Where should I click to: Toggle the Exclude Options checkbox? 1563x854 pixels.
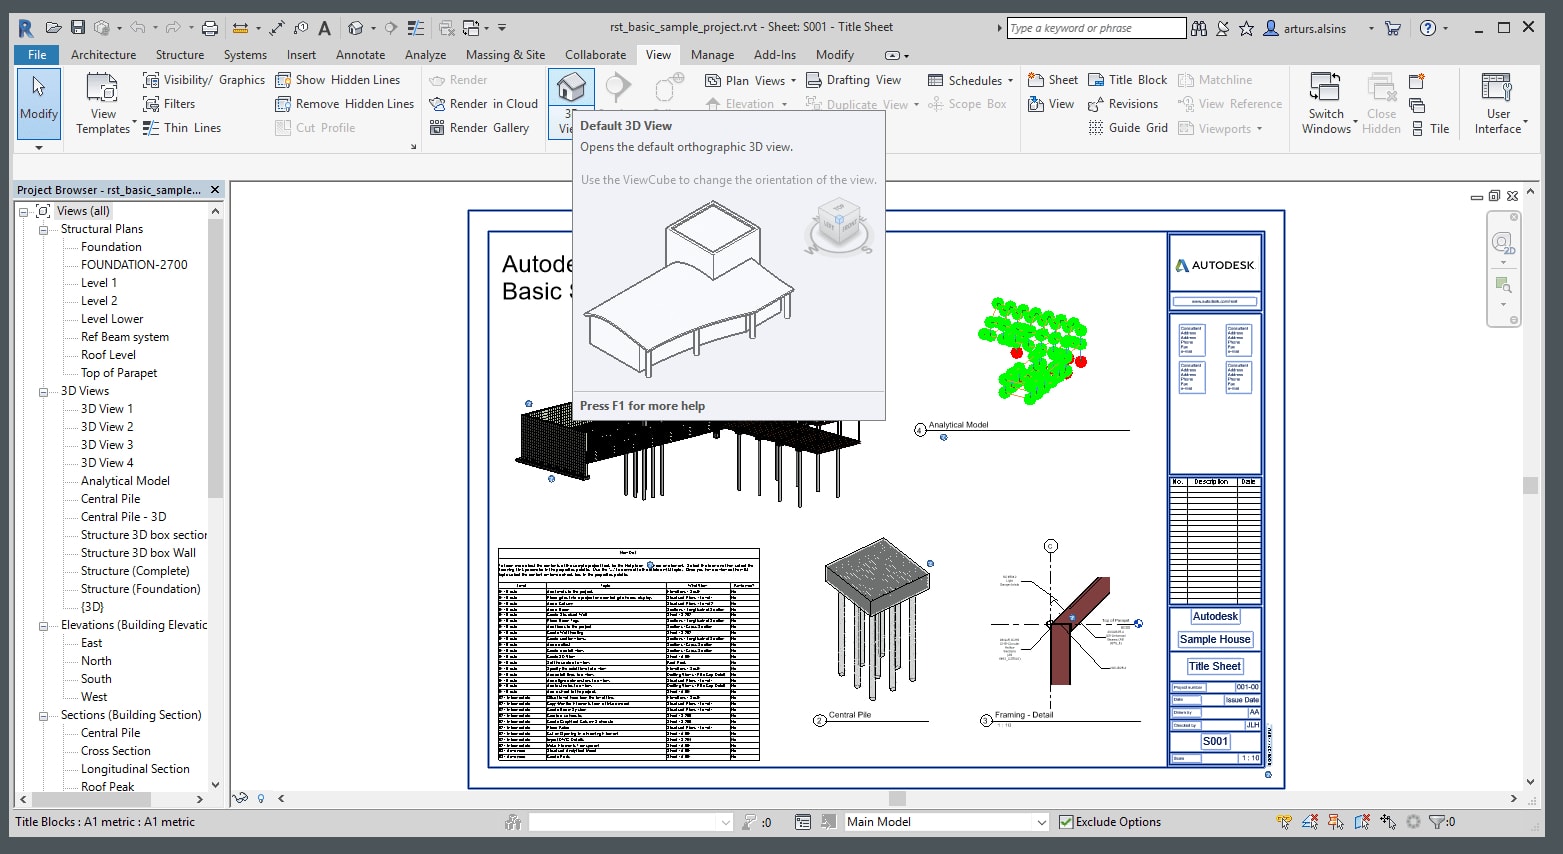pos(1067,822)
